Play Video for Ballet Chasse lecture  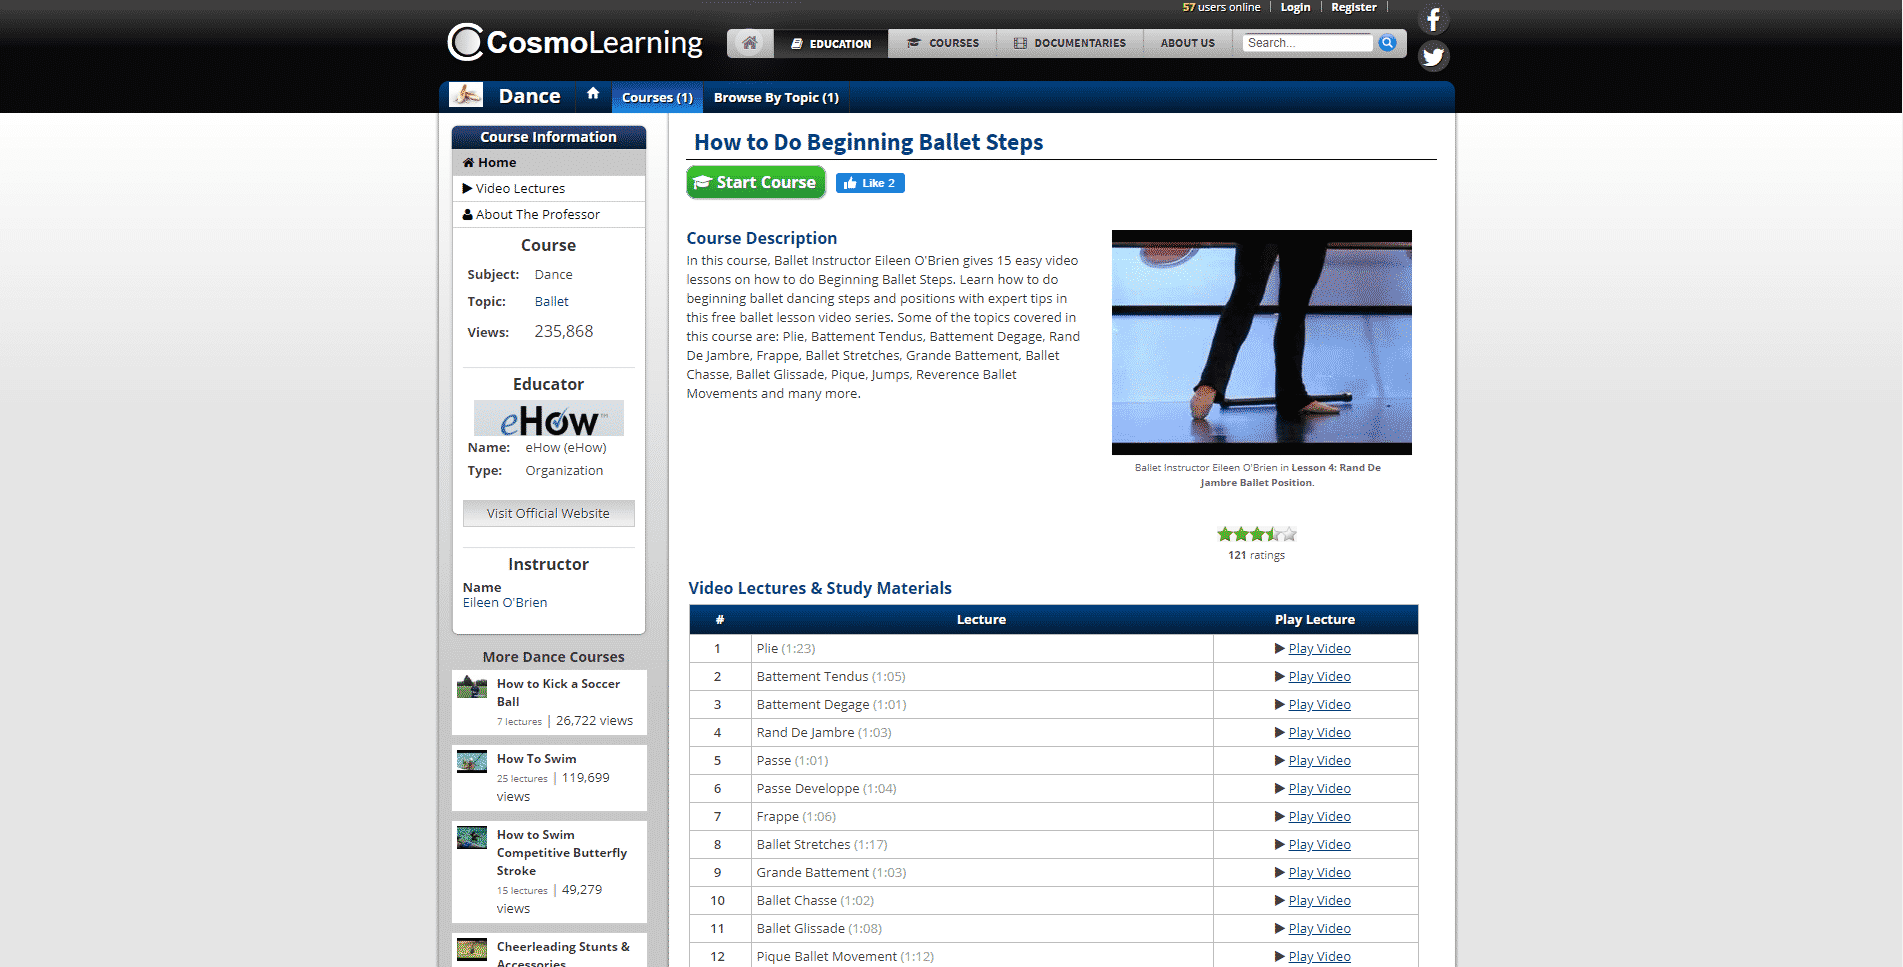point(1319,900)
